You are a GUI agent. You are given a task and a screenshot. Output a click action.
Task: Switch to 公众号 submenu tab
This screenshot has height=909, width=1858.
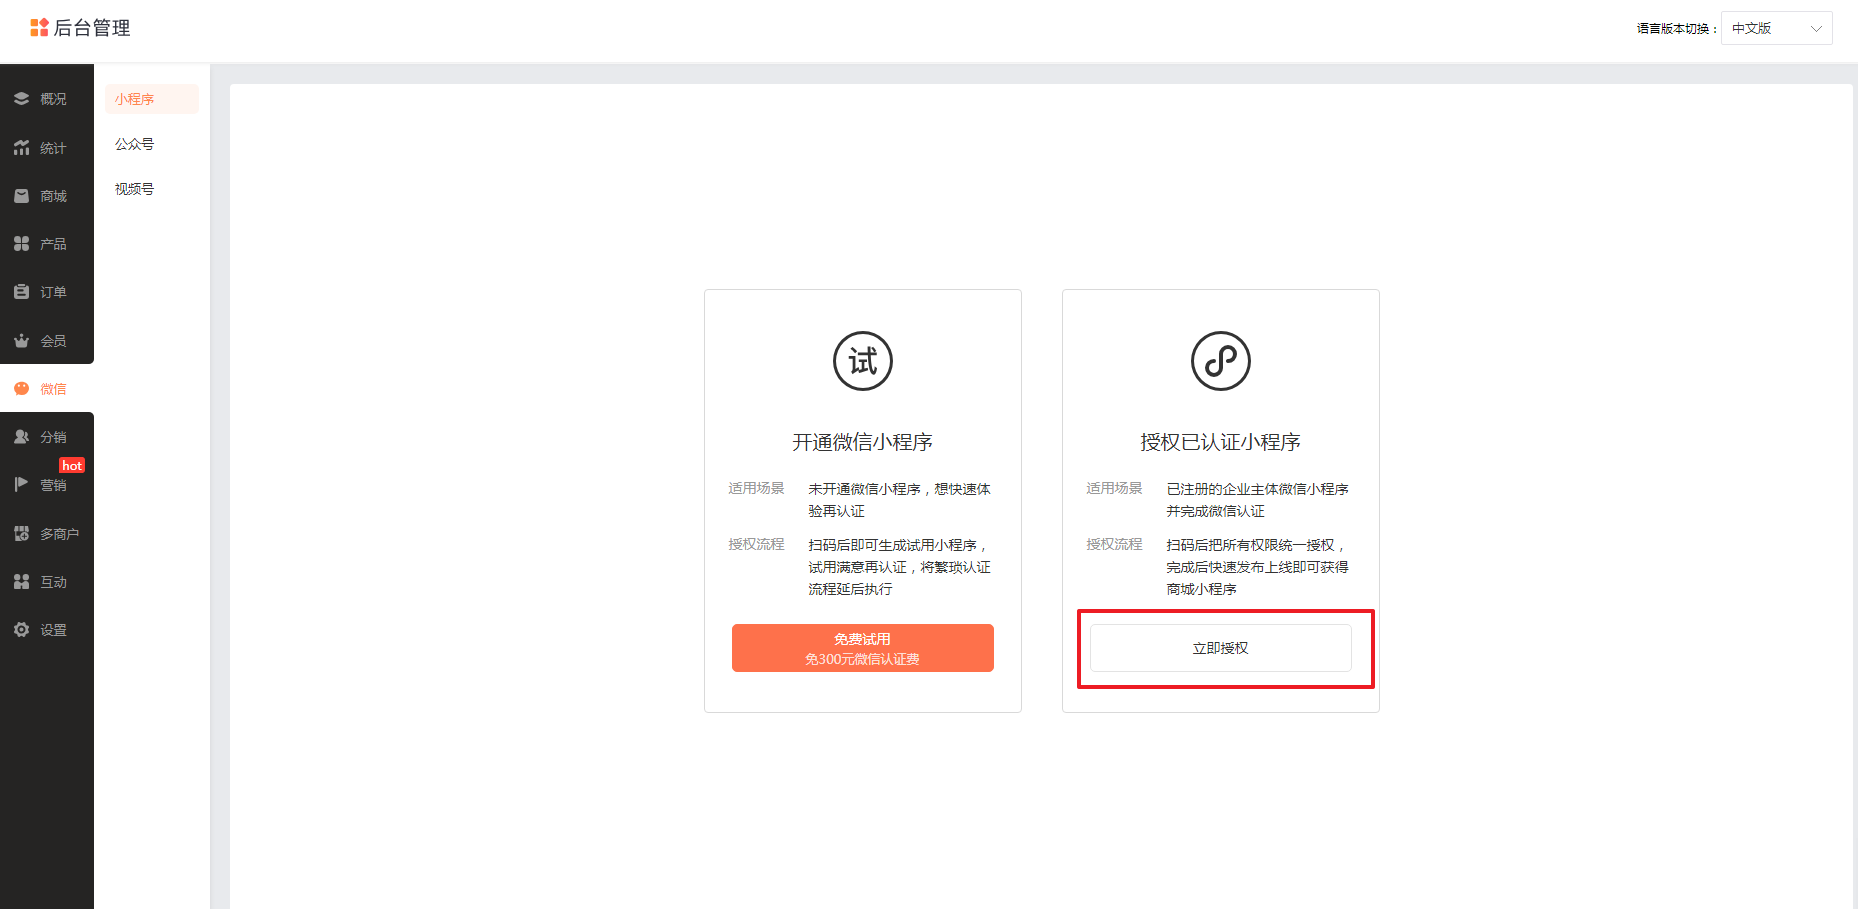point(152,144)
